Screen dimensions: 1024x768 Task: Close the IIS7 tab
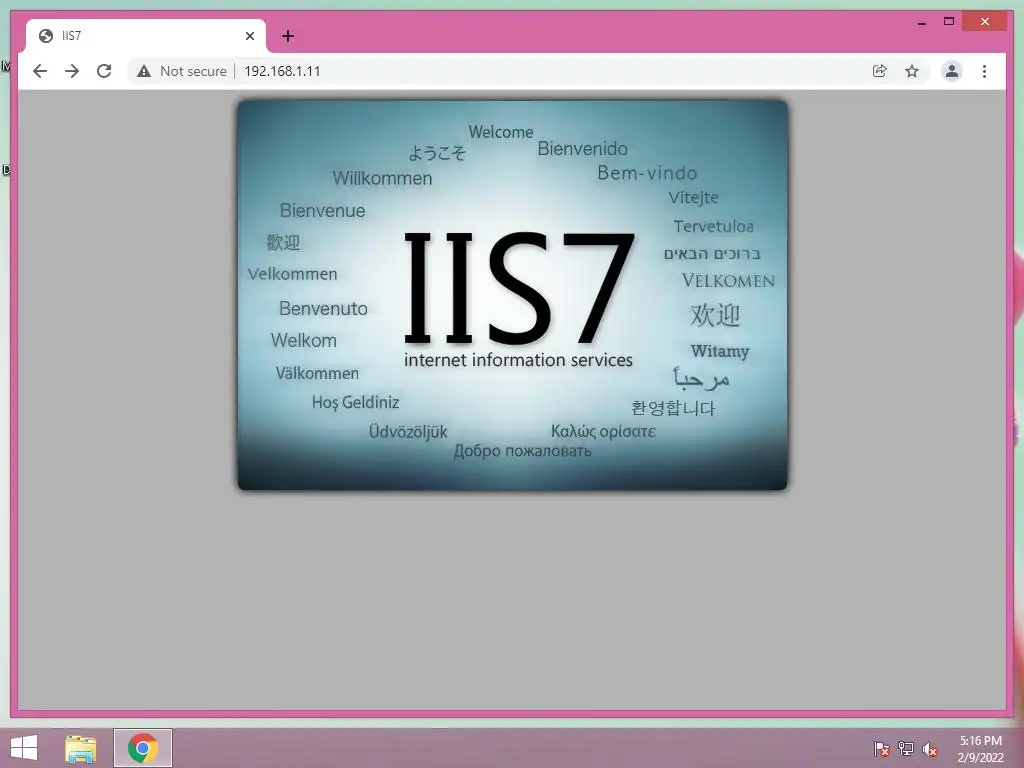pos(249,36)
